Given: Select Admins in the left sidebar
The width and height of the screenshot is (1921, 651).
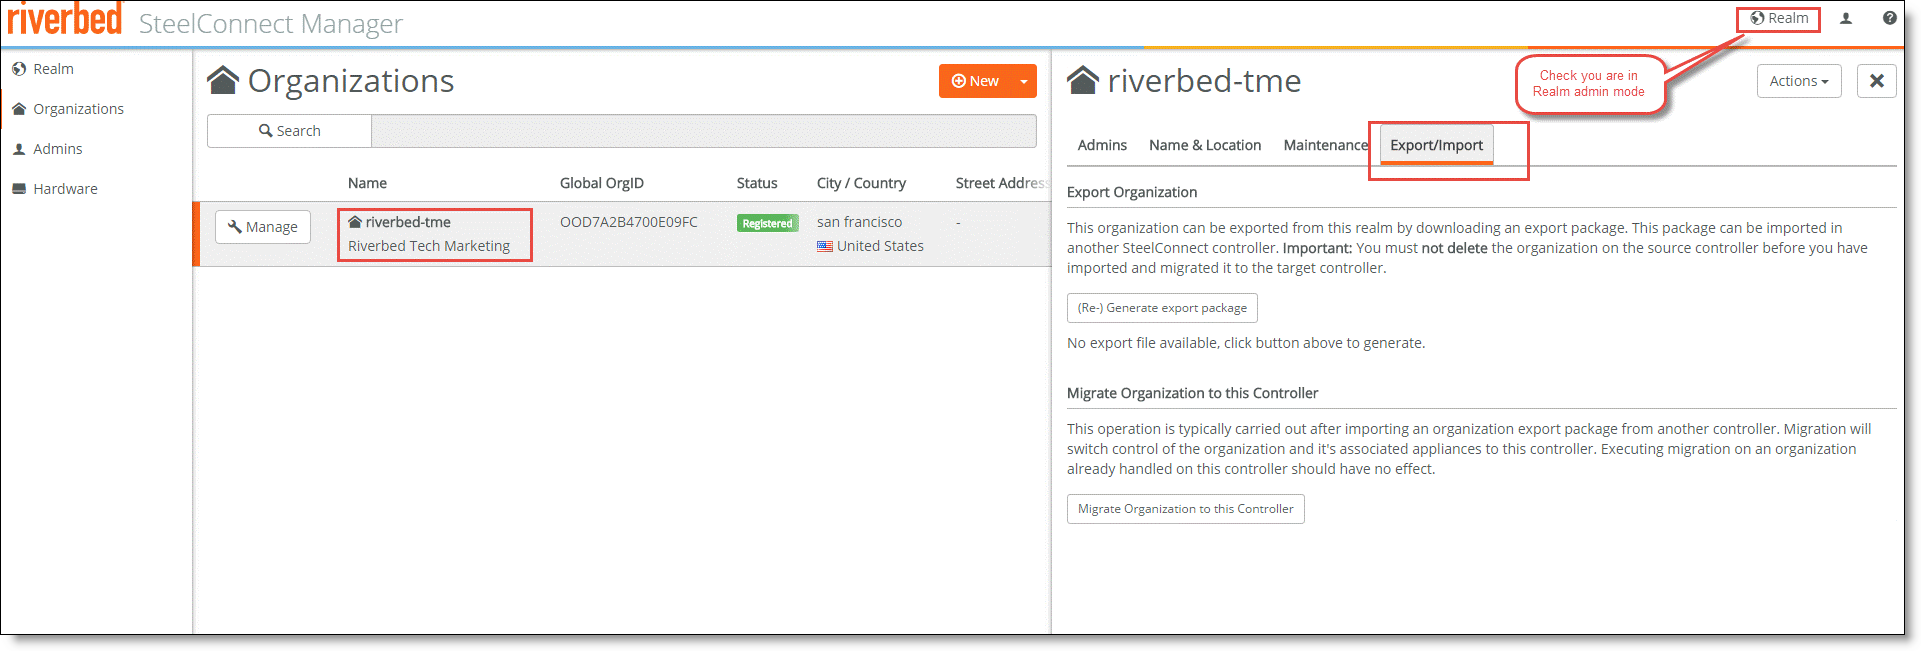Looking at the screenshot, I should tap(47, 149).
